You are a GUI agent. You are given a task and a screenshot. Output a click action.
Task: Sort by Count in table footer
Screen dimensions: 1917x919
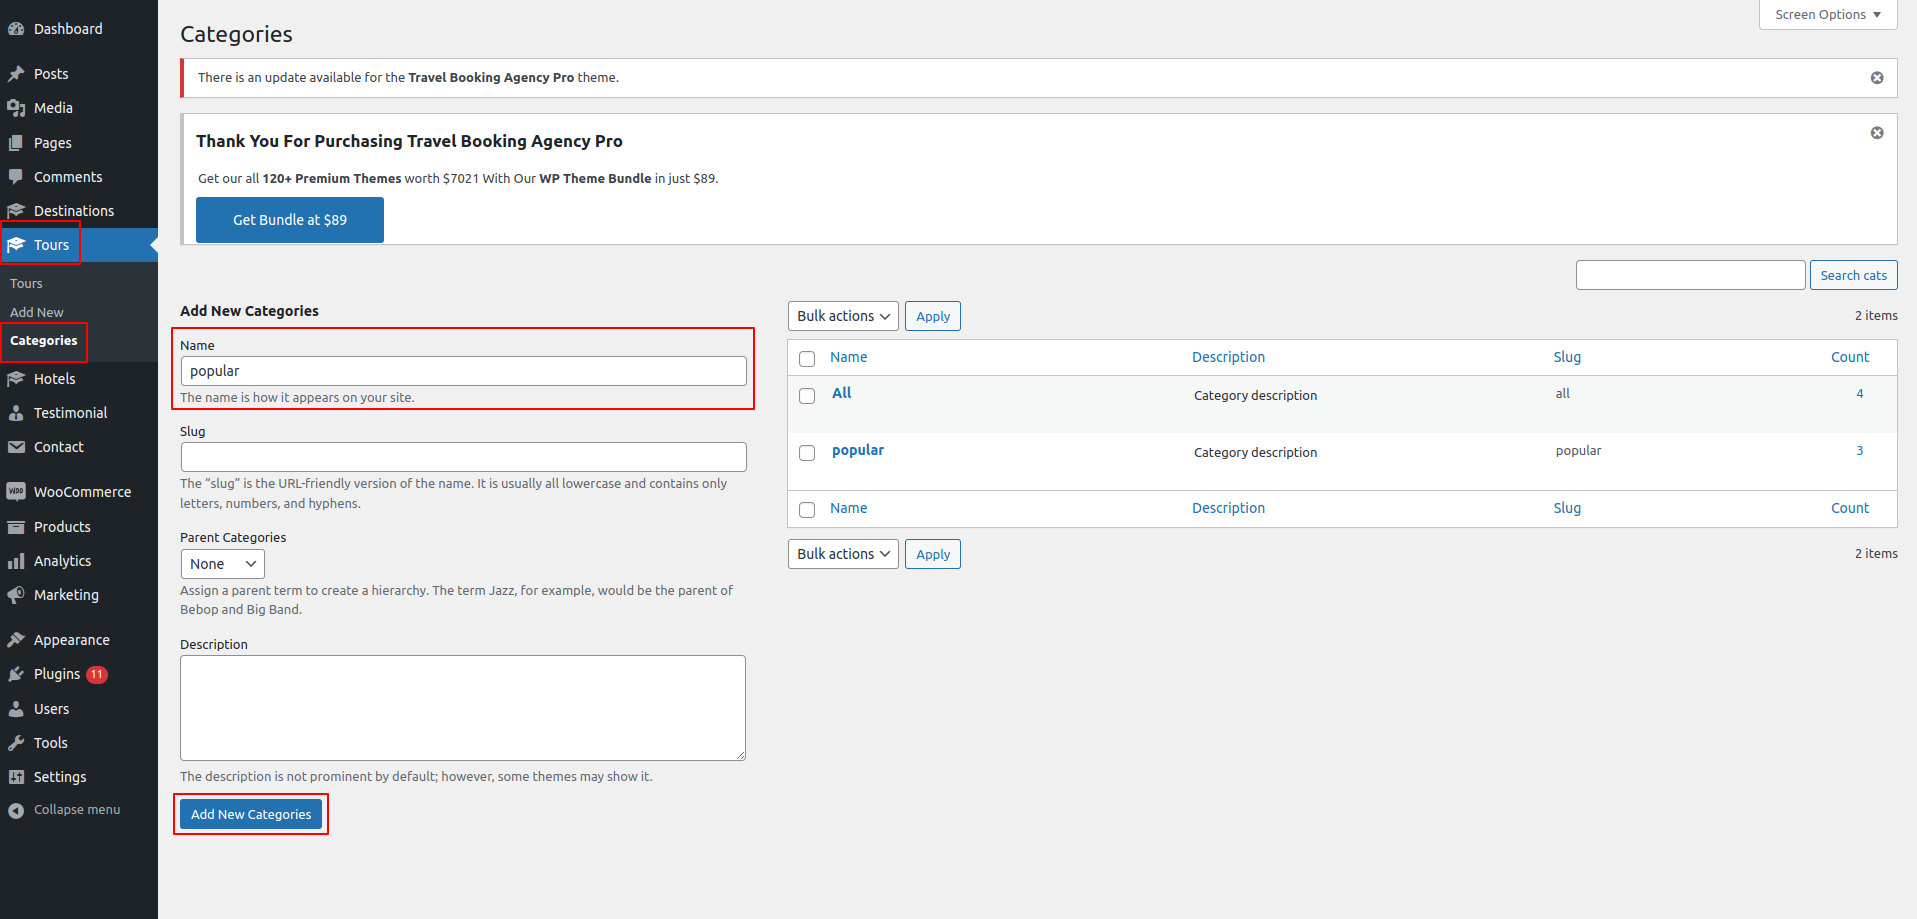coord(1850,508)
